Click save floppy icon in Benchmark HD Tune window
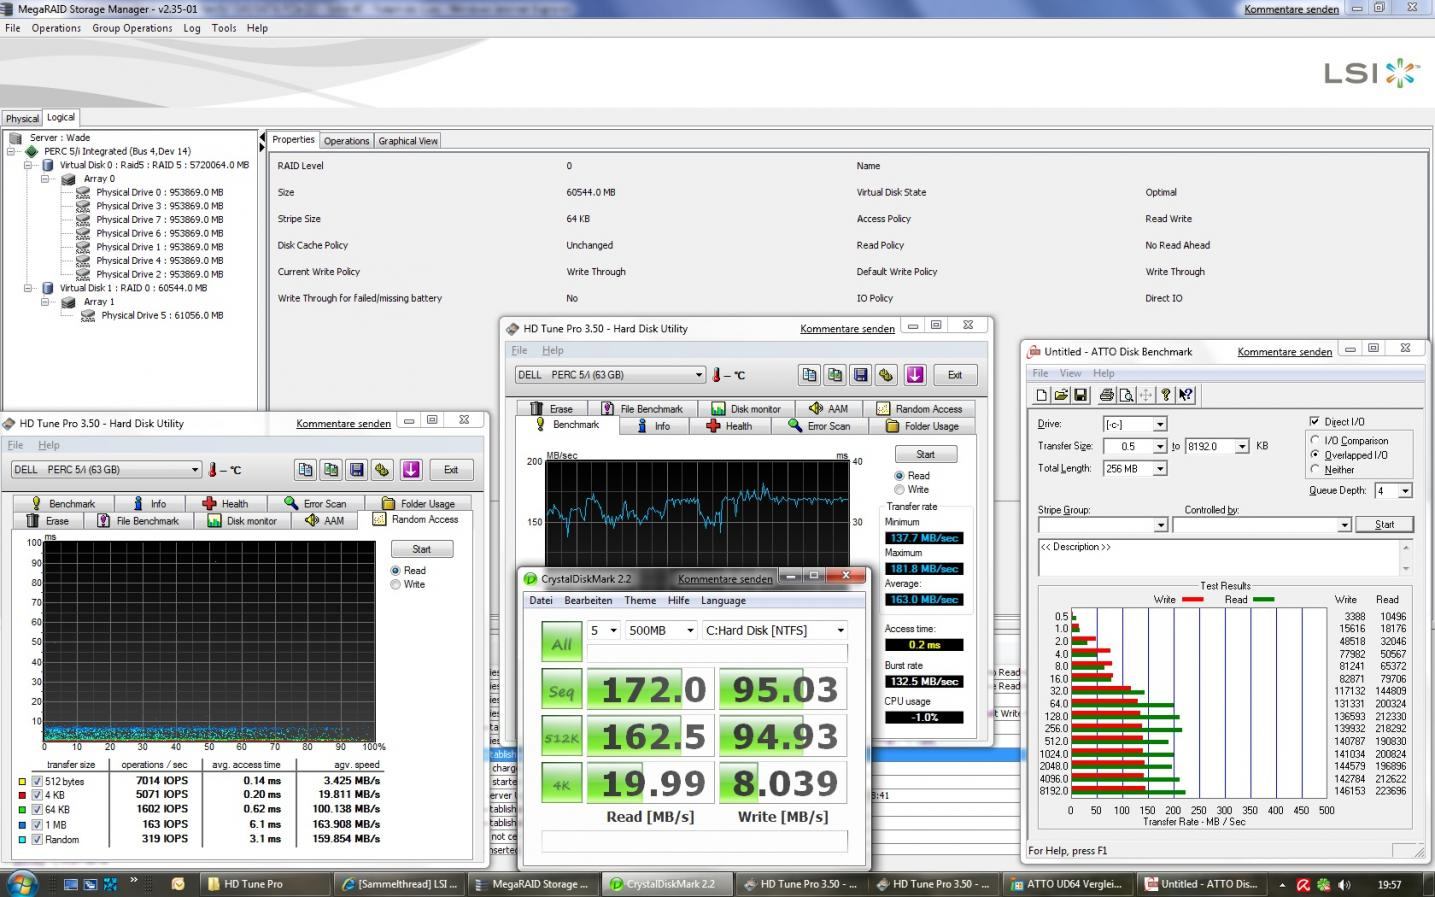The height and width of the screenshot is (897, 1435). coord(860,375)
